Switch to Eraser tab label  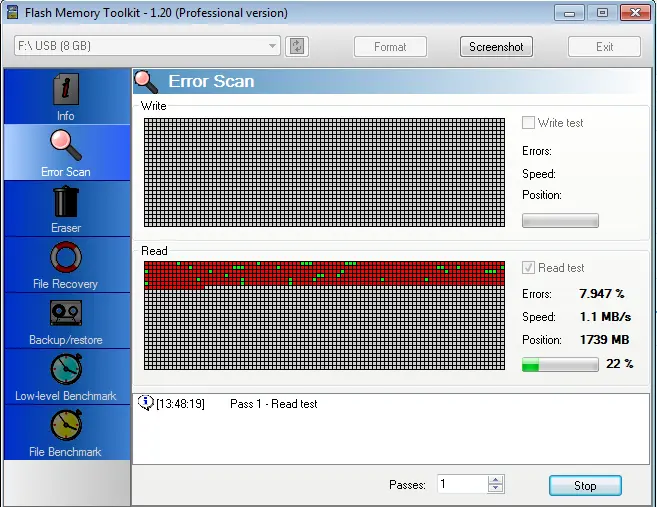[66, 228]
